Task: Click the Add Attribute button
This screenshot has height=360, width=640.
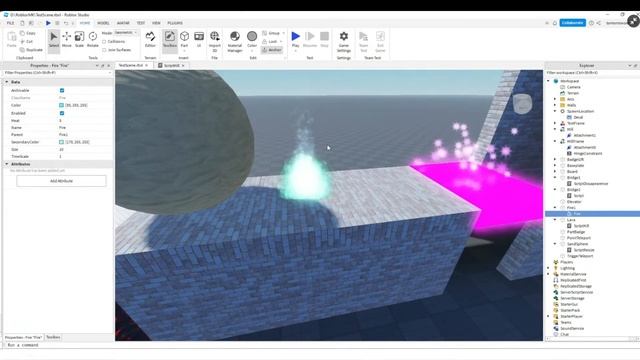Action: pos(61,181)
